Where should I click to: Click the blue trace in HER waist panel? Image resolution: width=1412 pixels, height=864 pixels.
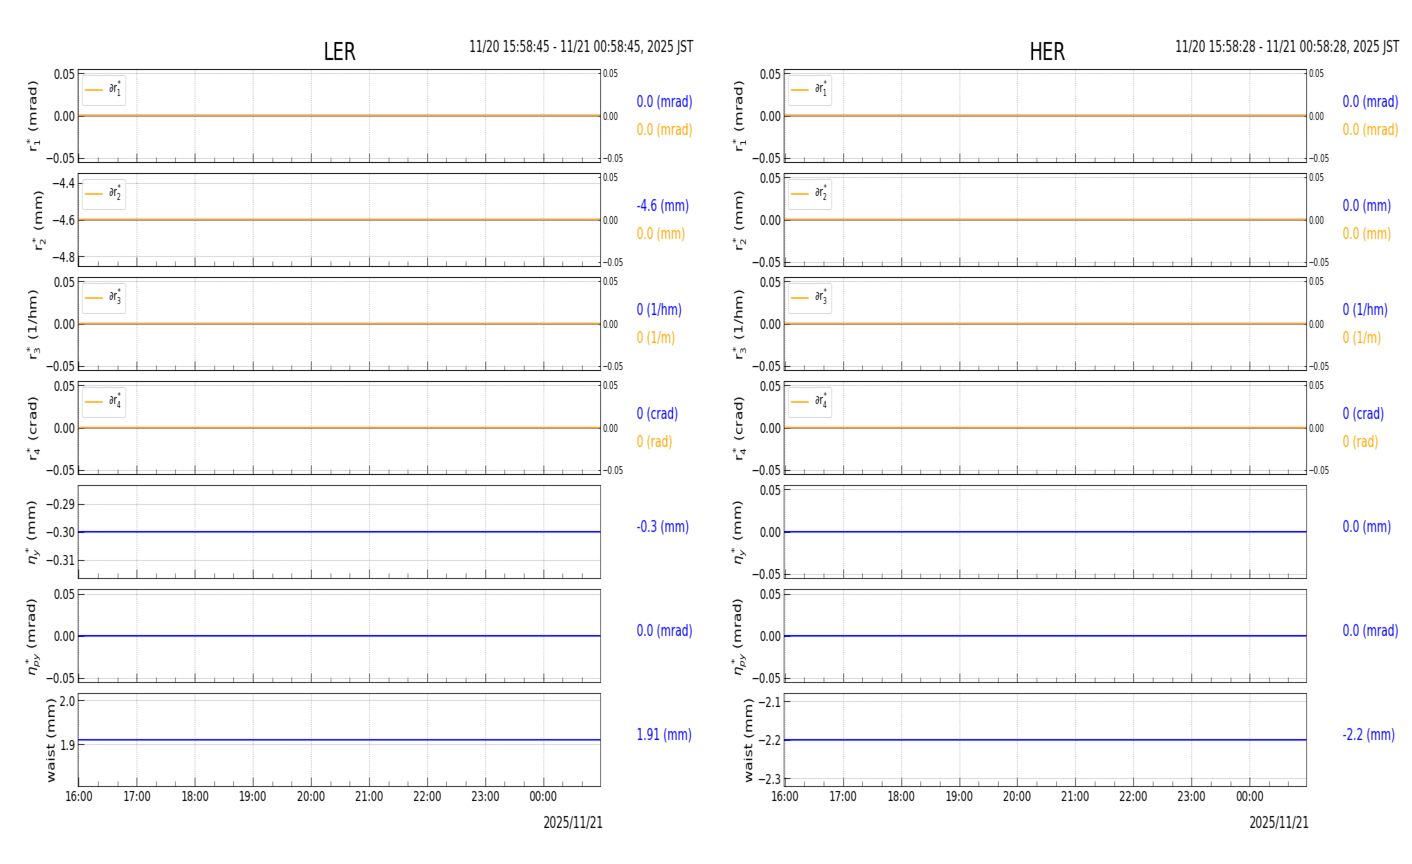[1045, 740]
